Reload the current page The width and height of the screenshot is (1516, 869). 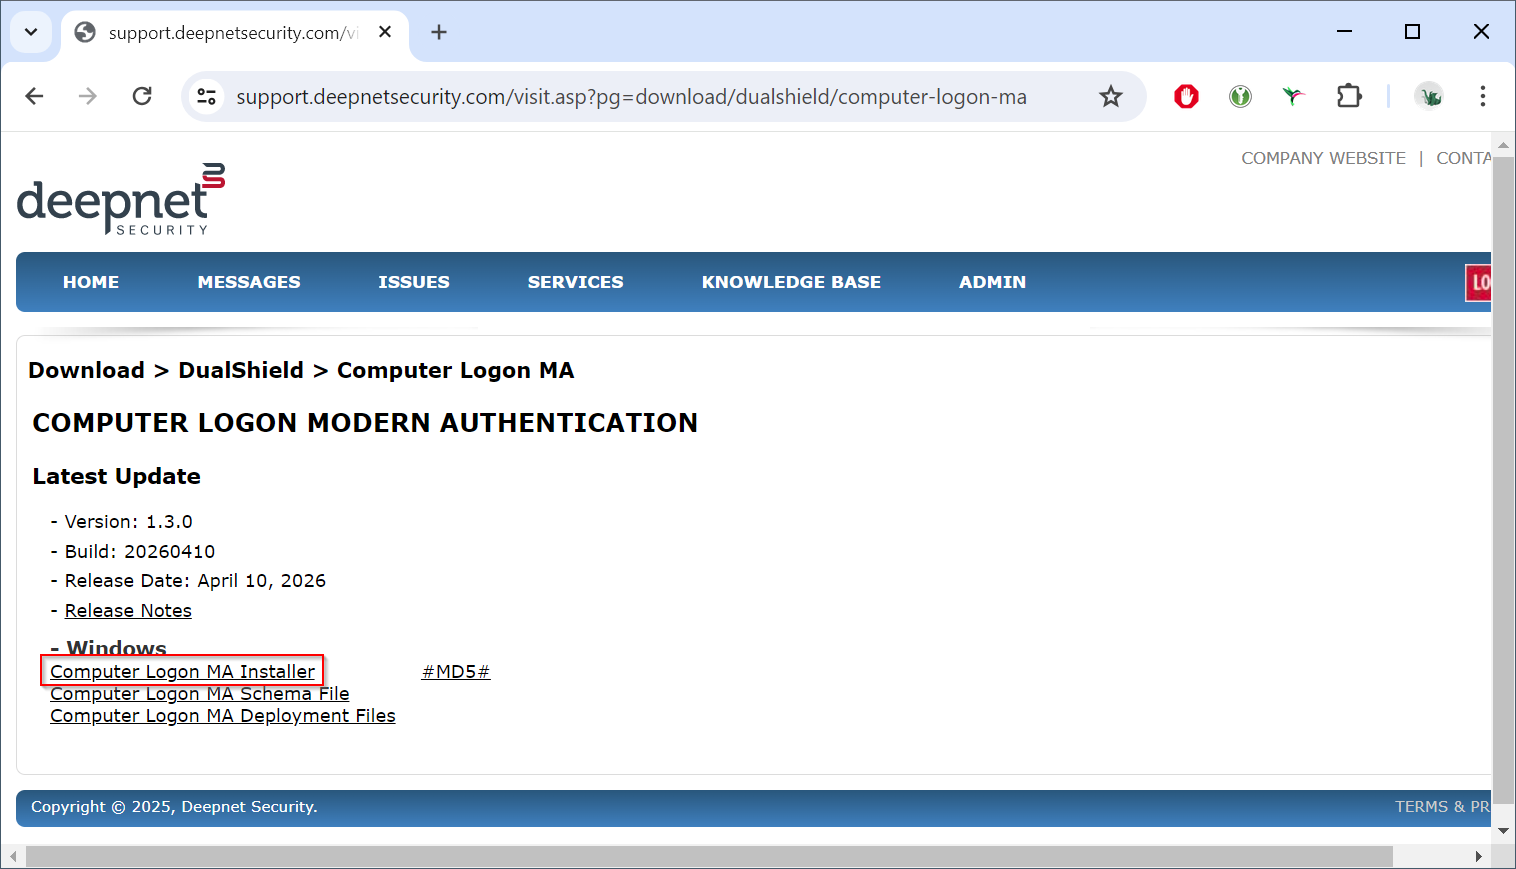point(142,96)
